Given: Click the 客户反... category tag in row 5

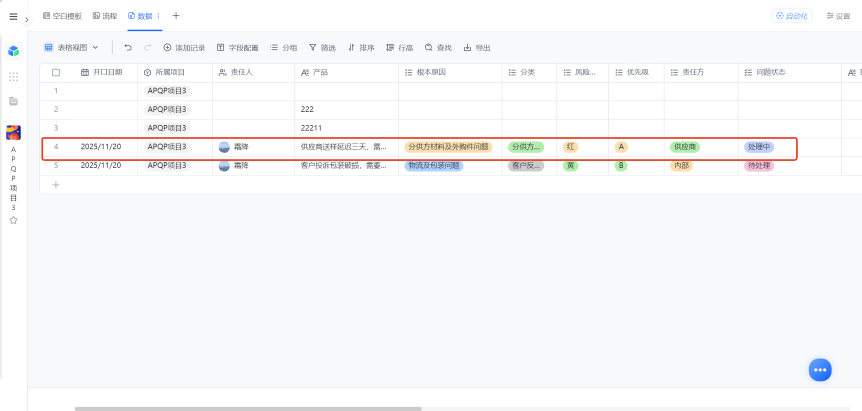Looking at the screenshot, I should 526,165.
